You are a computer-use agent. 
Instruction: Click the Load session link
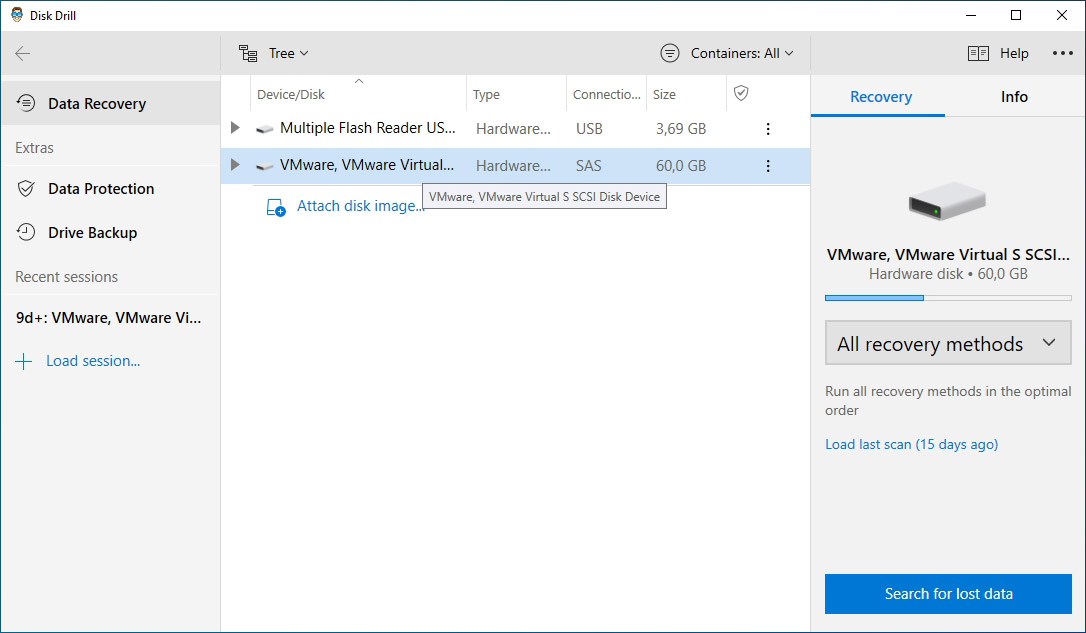click(93, 362)
